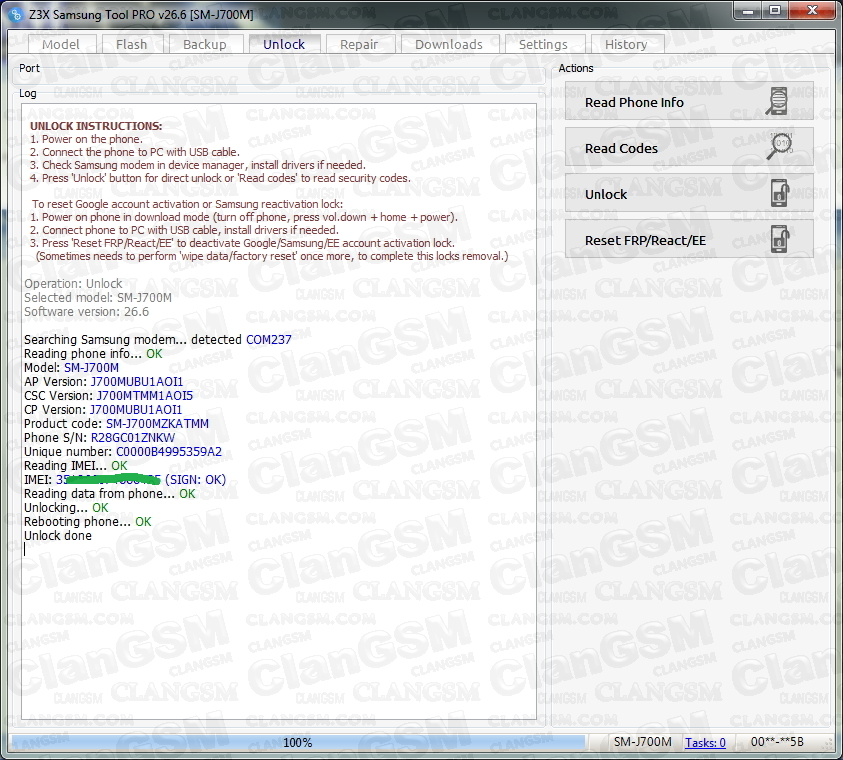Minimize the Z3X Samsung Tool window
The image size is (843, 760).
click(748, 10)
